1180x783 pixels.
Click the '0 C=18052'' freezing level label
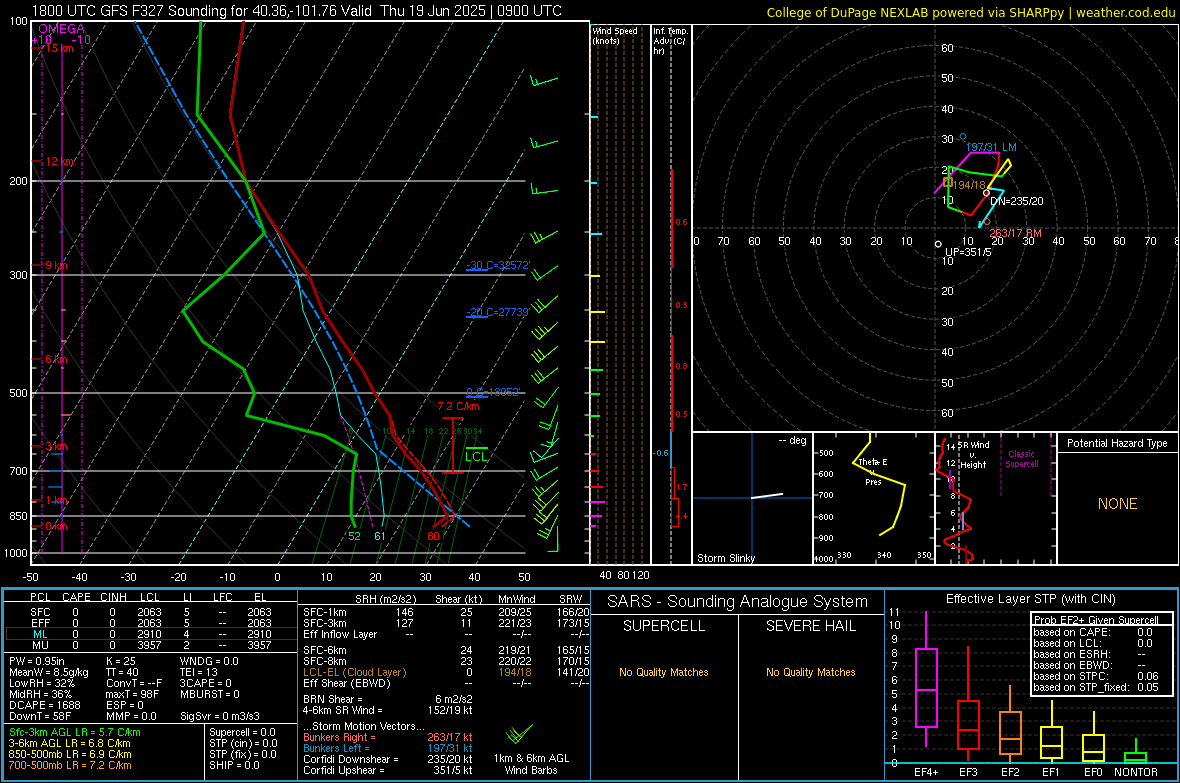[x=493, y=392]
